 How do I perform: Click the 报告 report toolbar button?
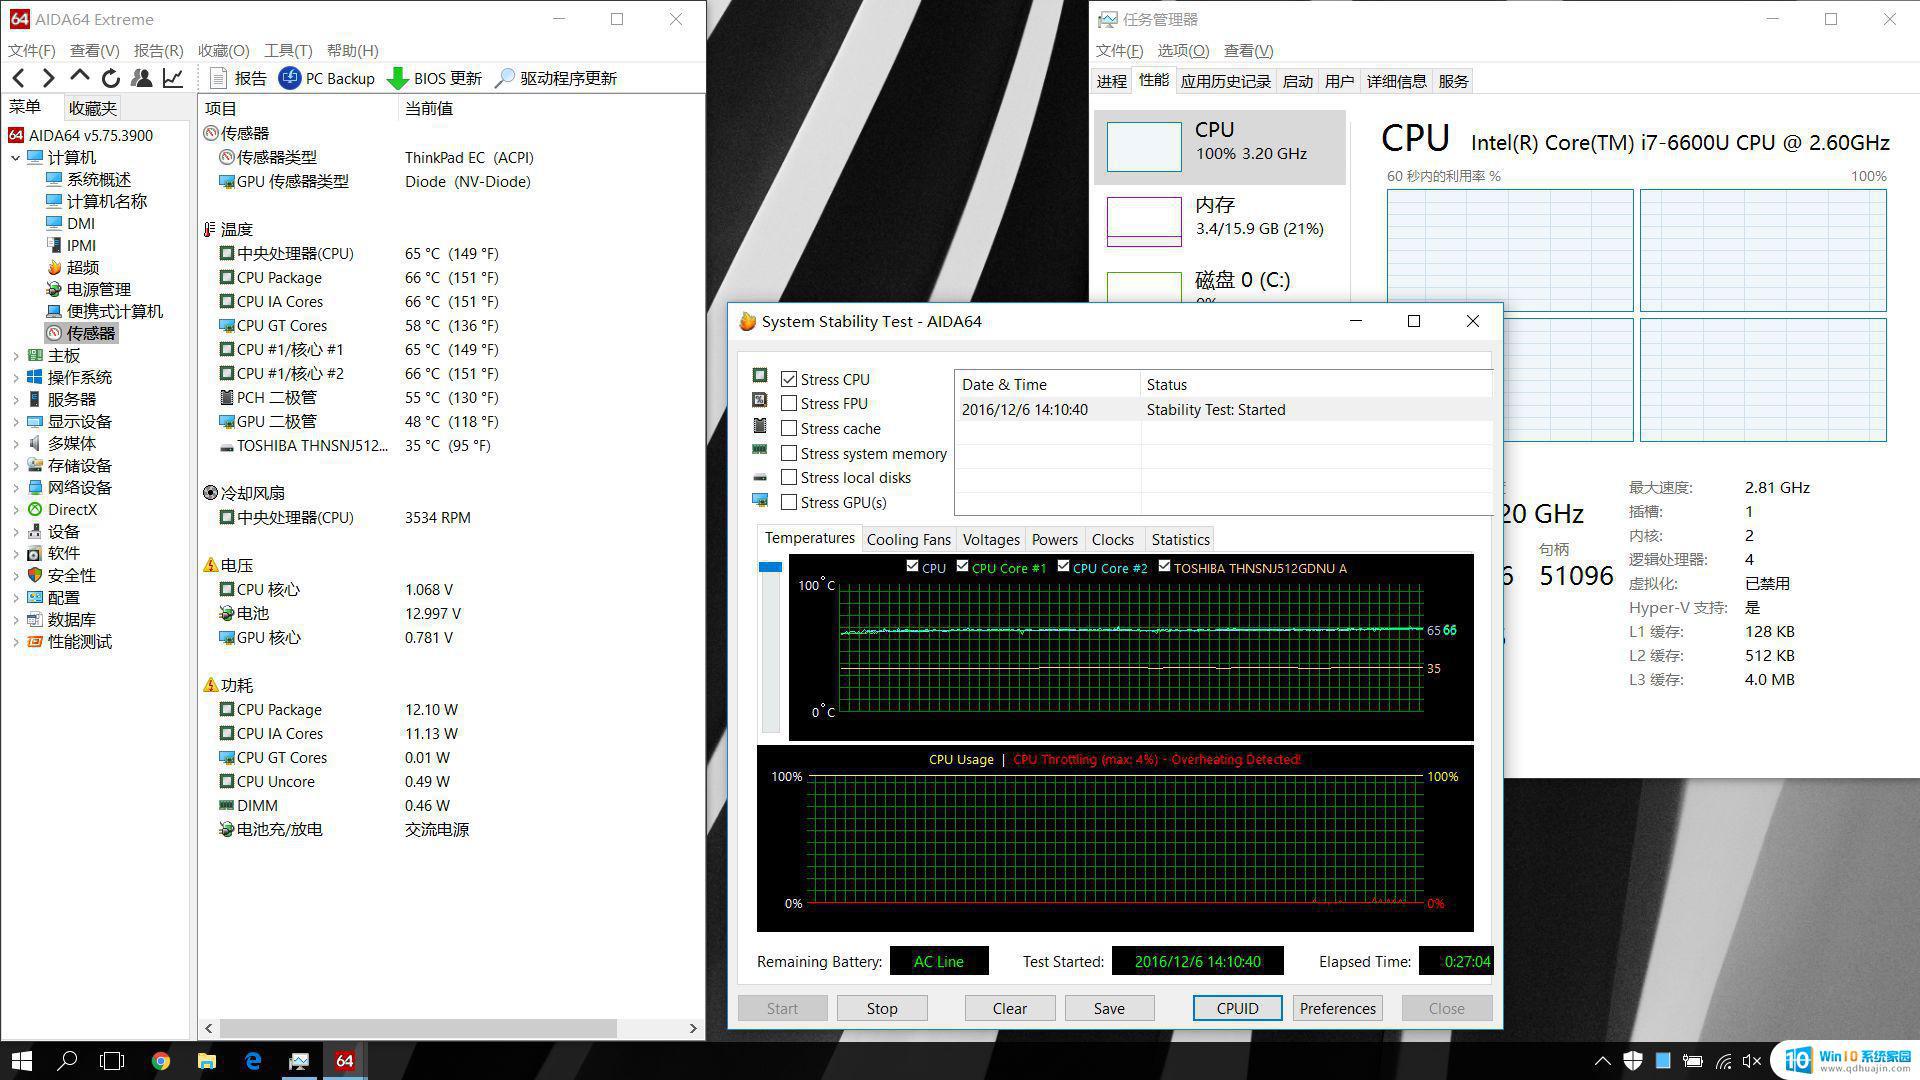(x=239, y=78)
